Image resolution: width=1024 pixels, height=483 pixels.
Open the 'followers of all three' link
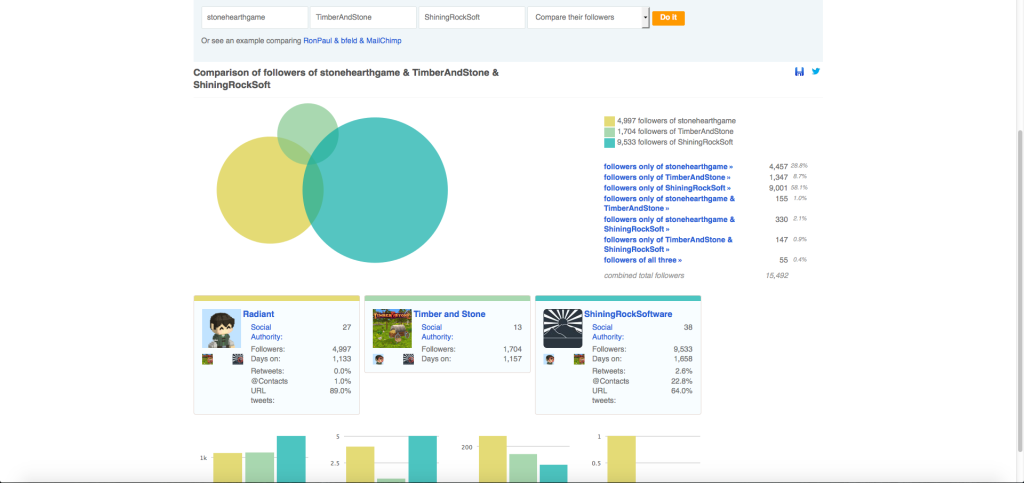click(x=643, y=260)
